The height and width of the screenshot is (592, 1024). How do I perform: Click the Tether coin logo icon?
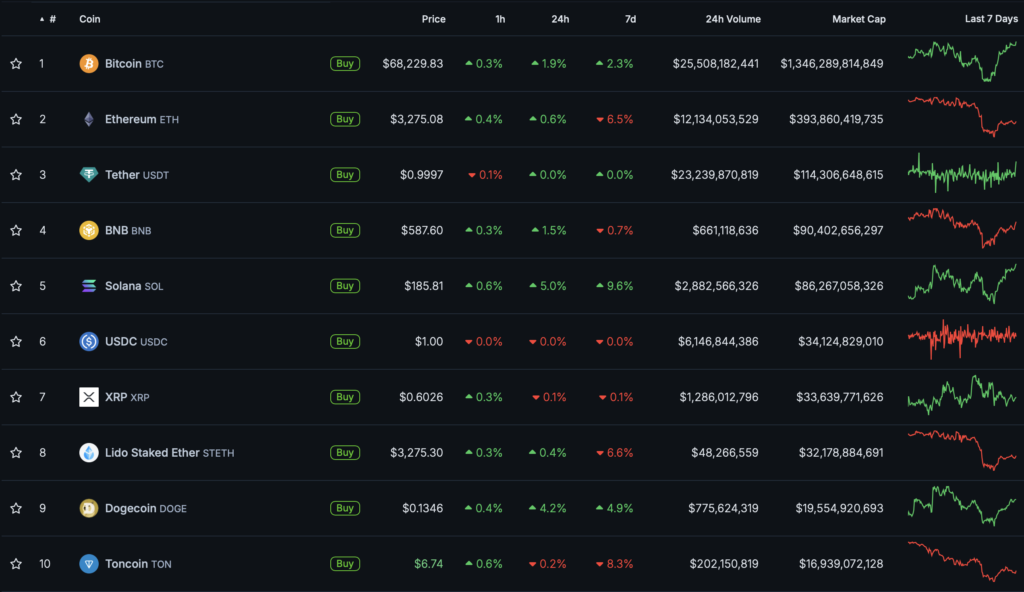[x=89, y=175]
